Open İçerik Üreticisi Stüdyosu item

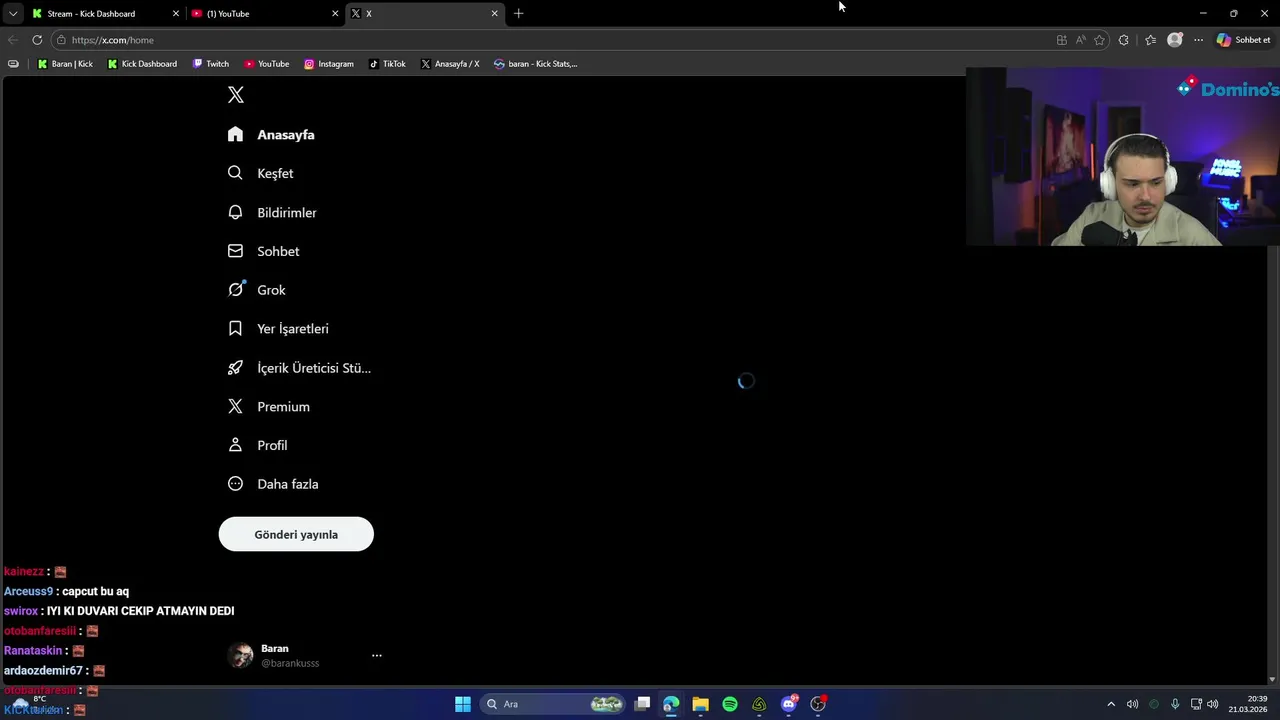[299, 367]
